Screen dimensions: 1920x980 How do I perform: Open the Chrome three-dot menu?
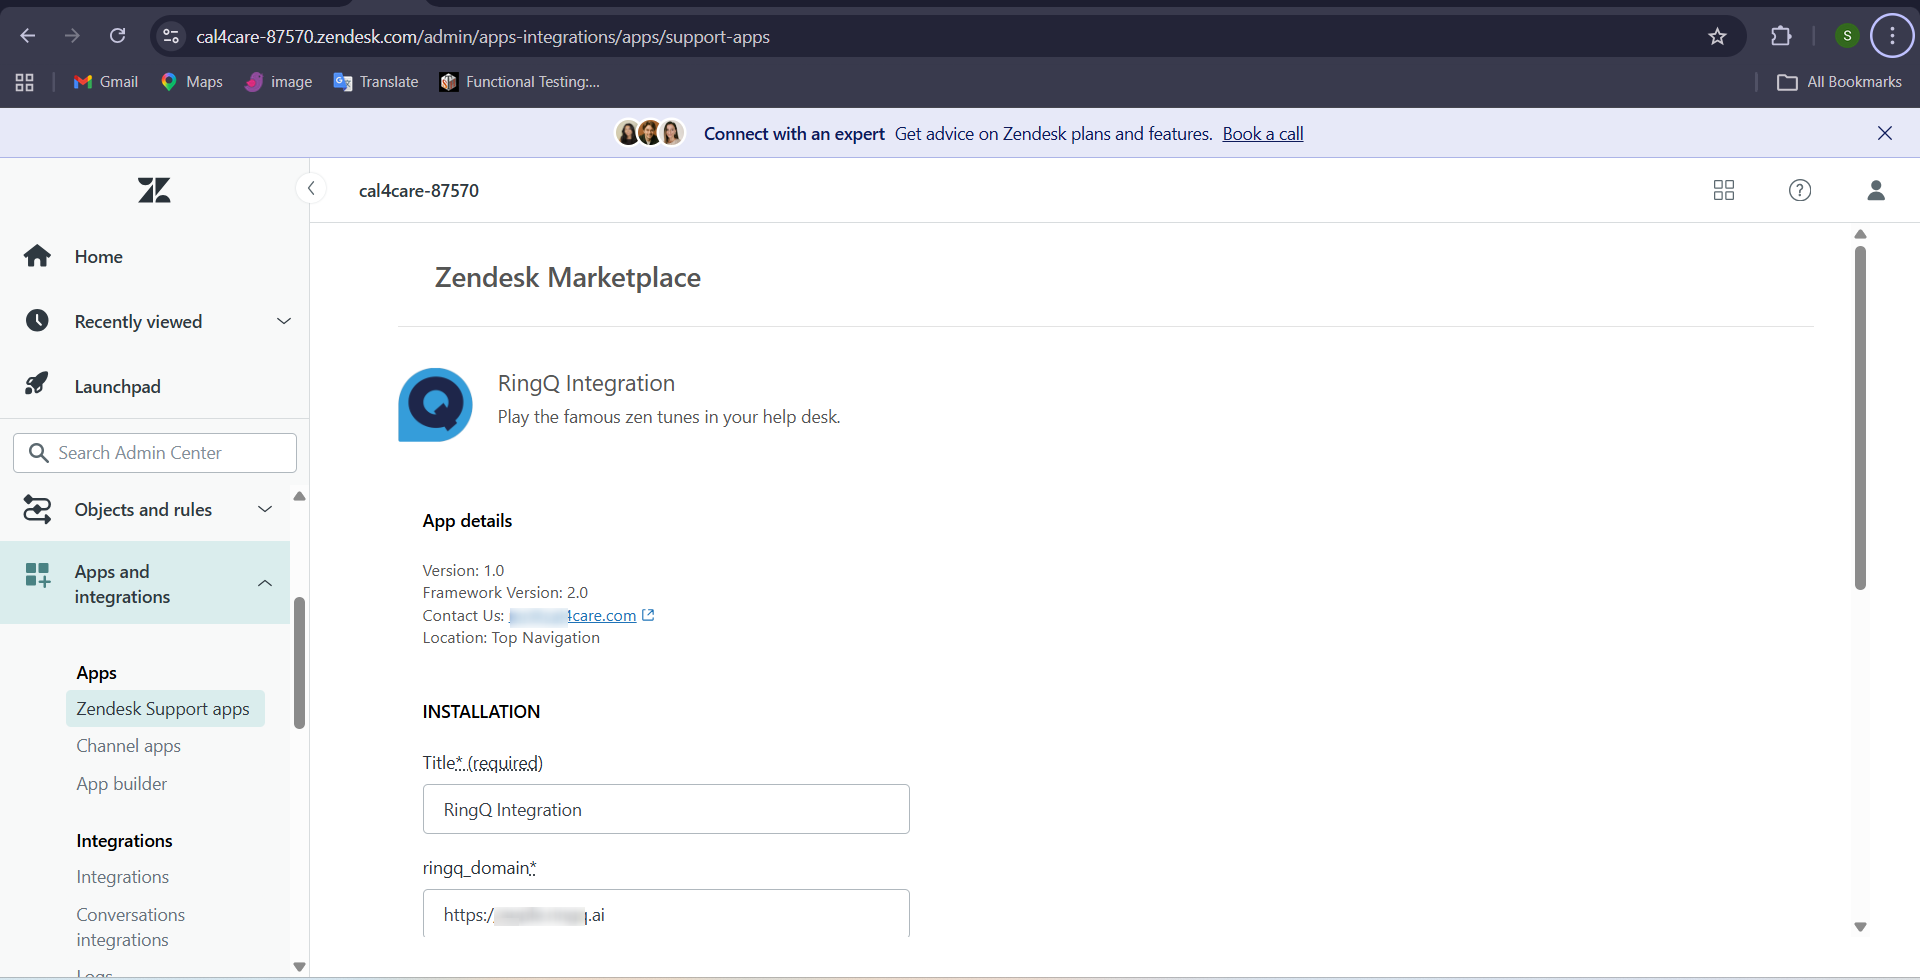(x=1892, y=36)
